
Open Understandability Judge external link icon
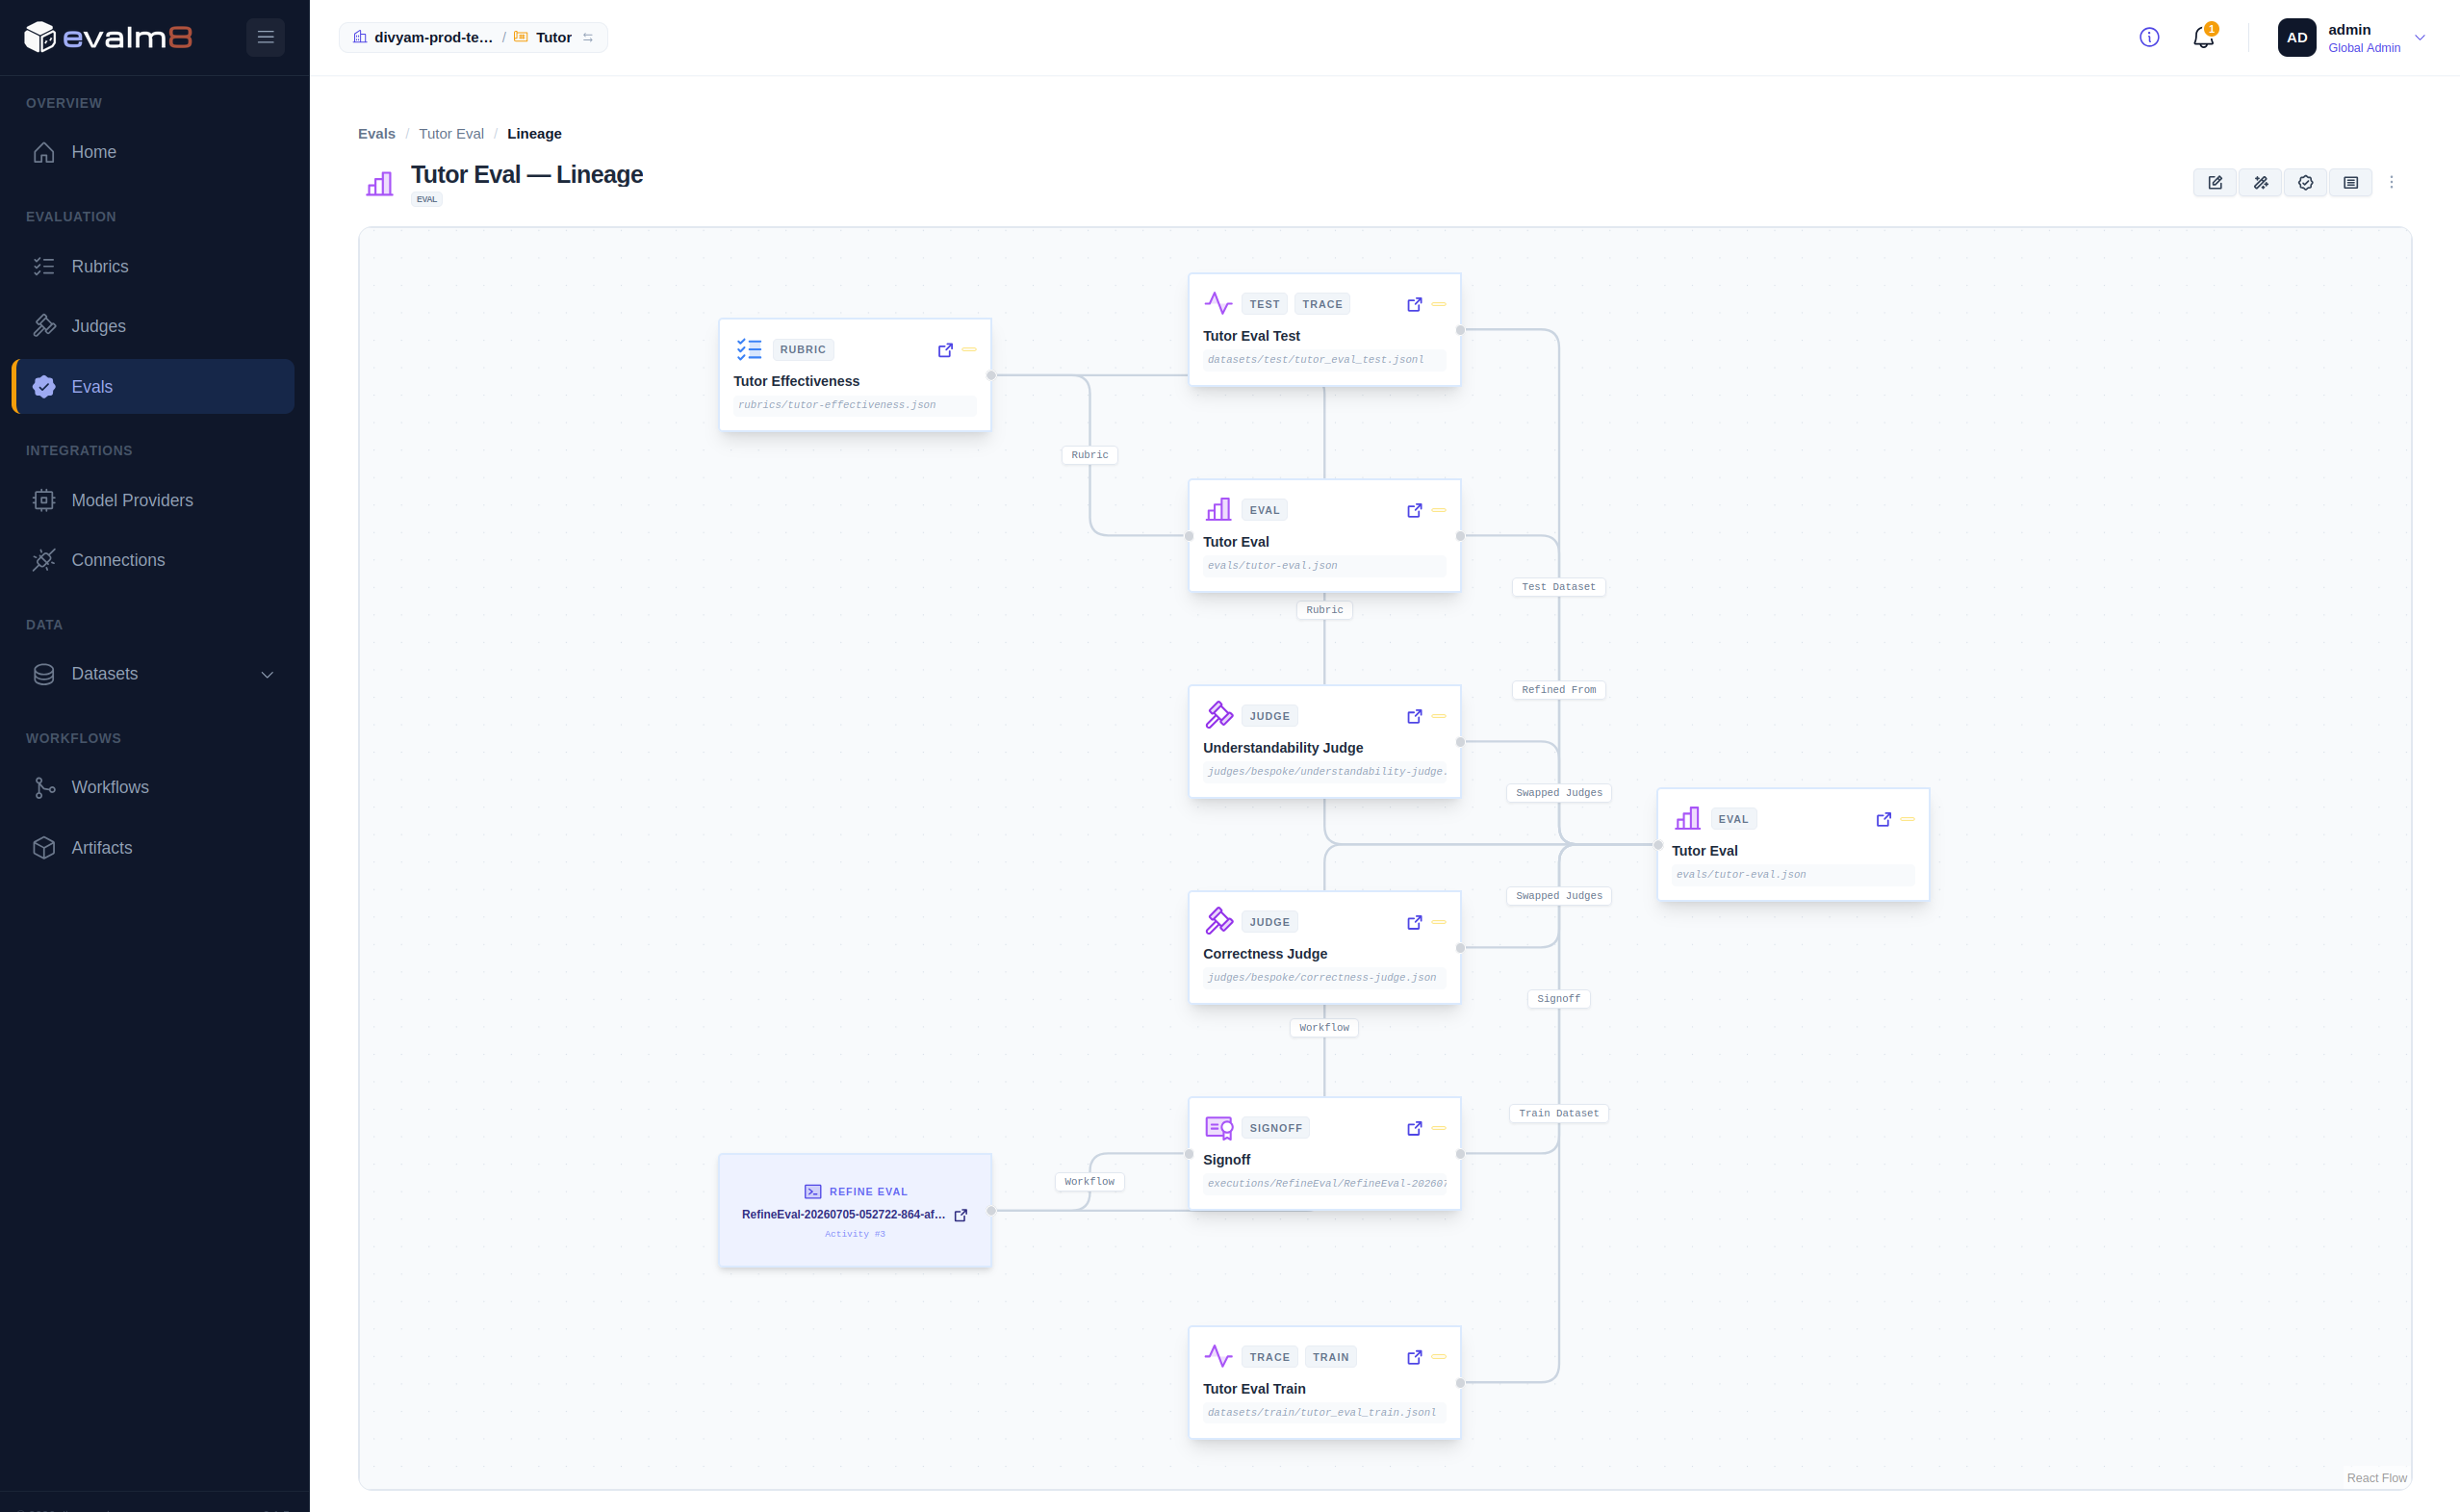pyautogui.click(x=1414, y=716)
